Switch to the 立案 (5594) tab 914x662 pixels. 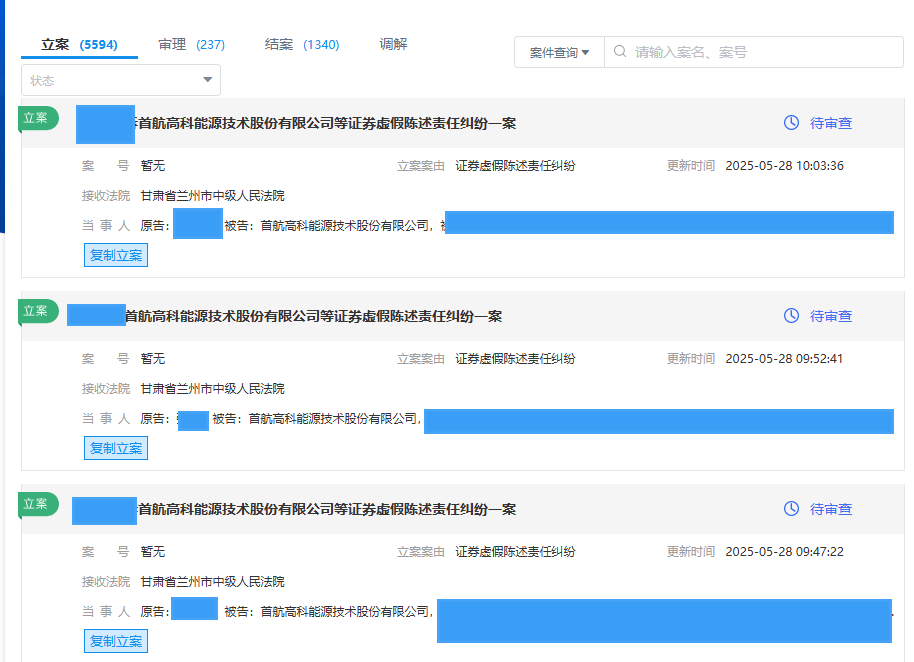tap(79, 45)
